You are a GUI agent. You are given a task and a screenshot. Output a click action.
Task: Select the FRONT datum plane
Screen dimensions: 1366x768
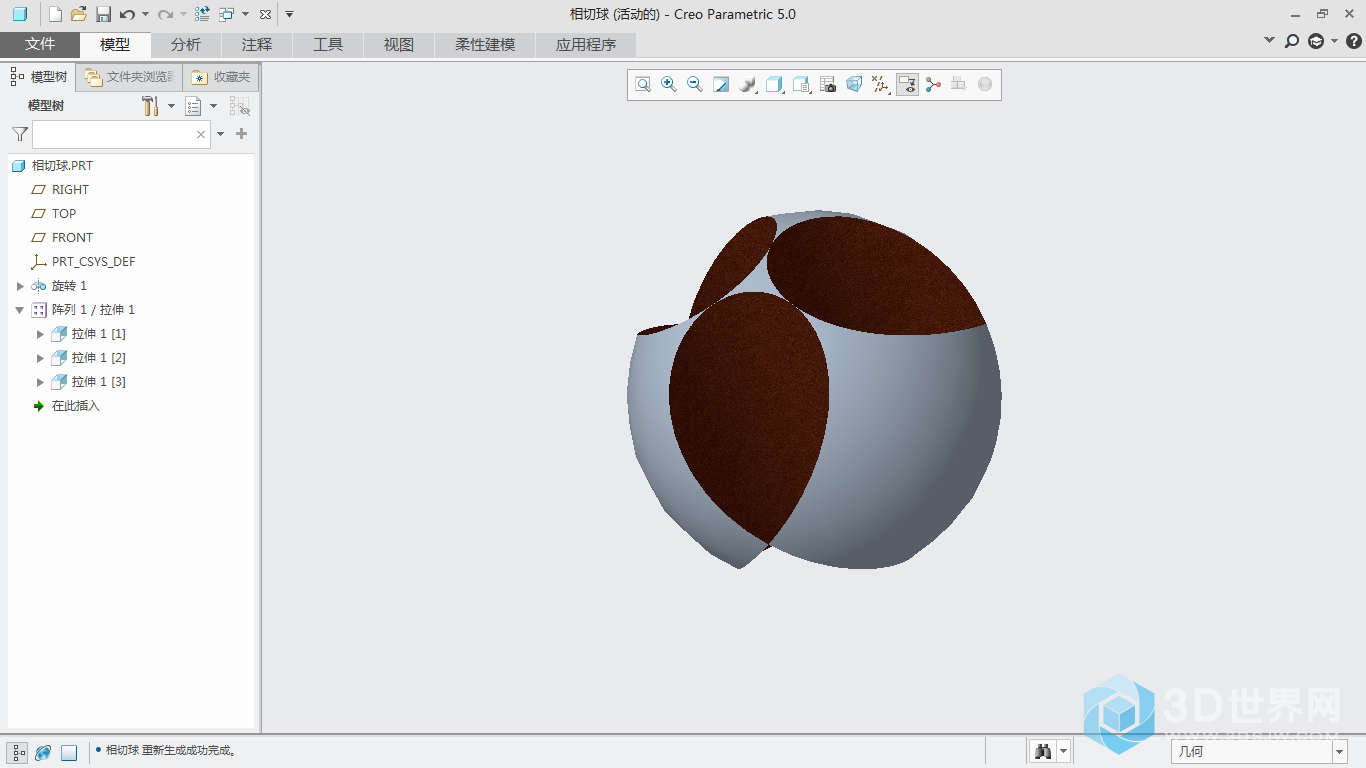pos(72,238)
